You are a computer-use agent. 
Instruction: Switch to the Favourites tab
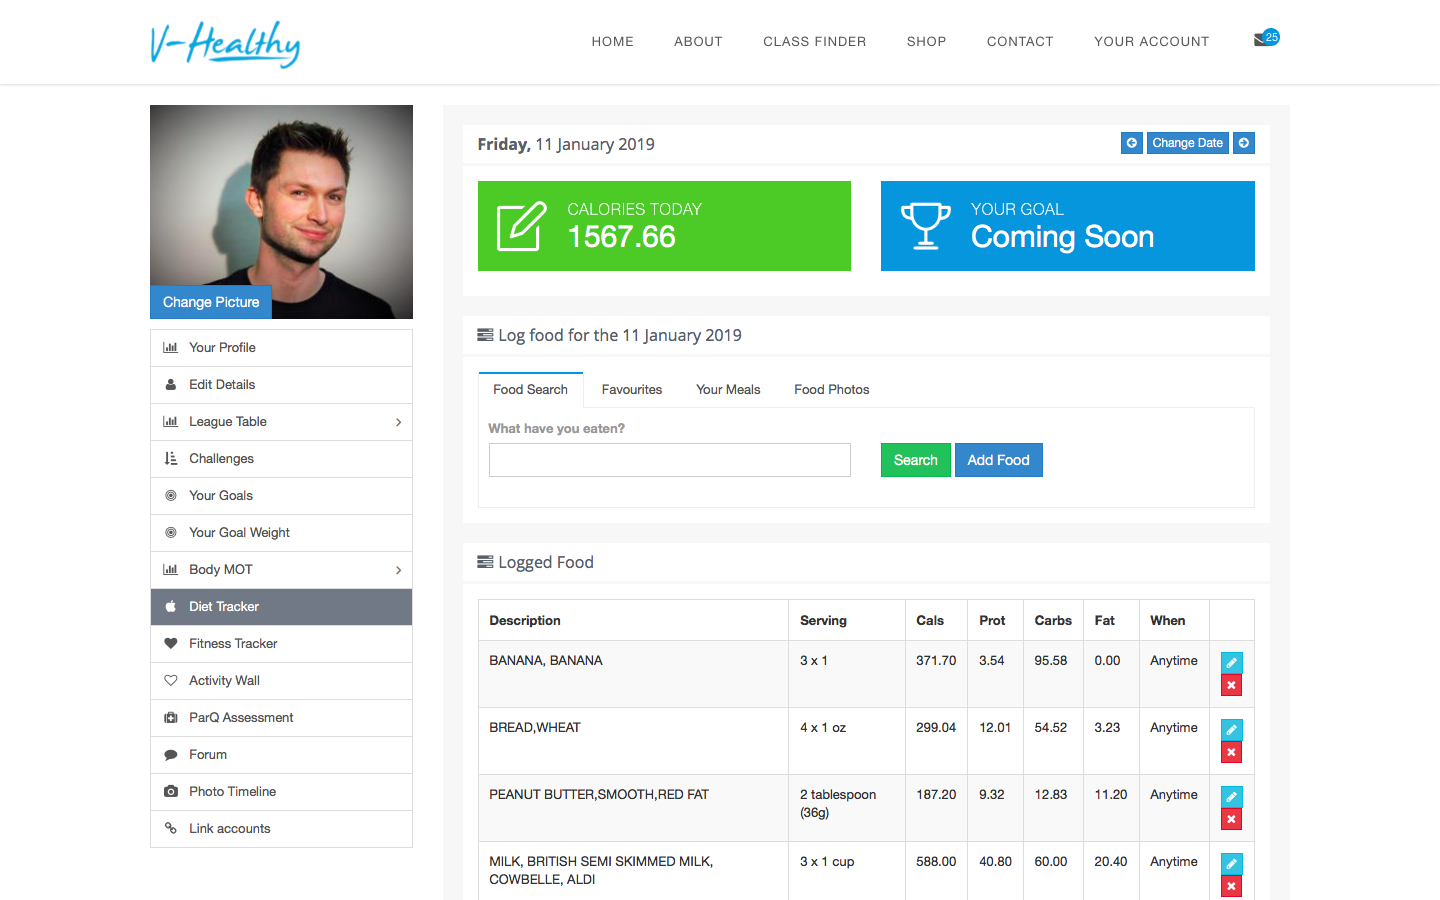pyautogui.click(x=632, y=389)
